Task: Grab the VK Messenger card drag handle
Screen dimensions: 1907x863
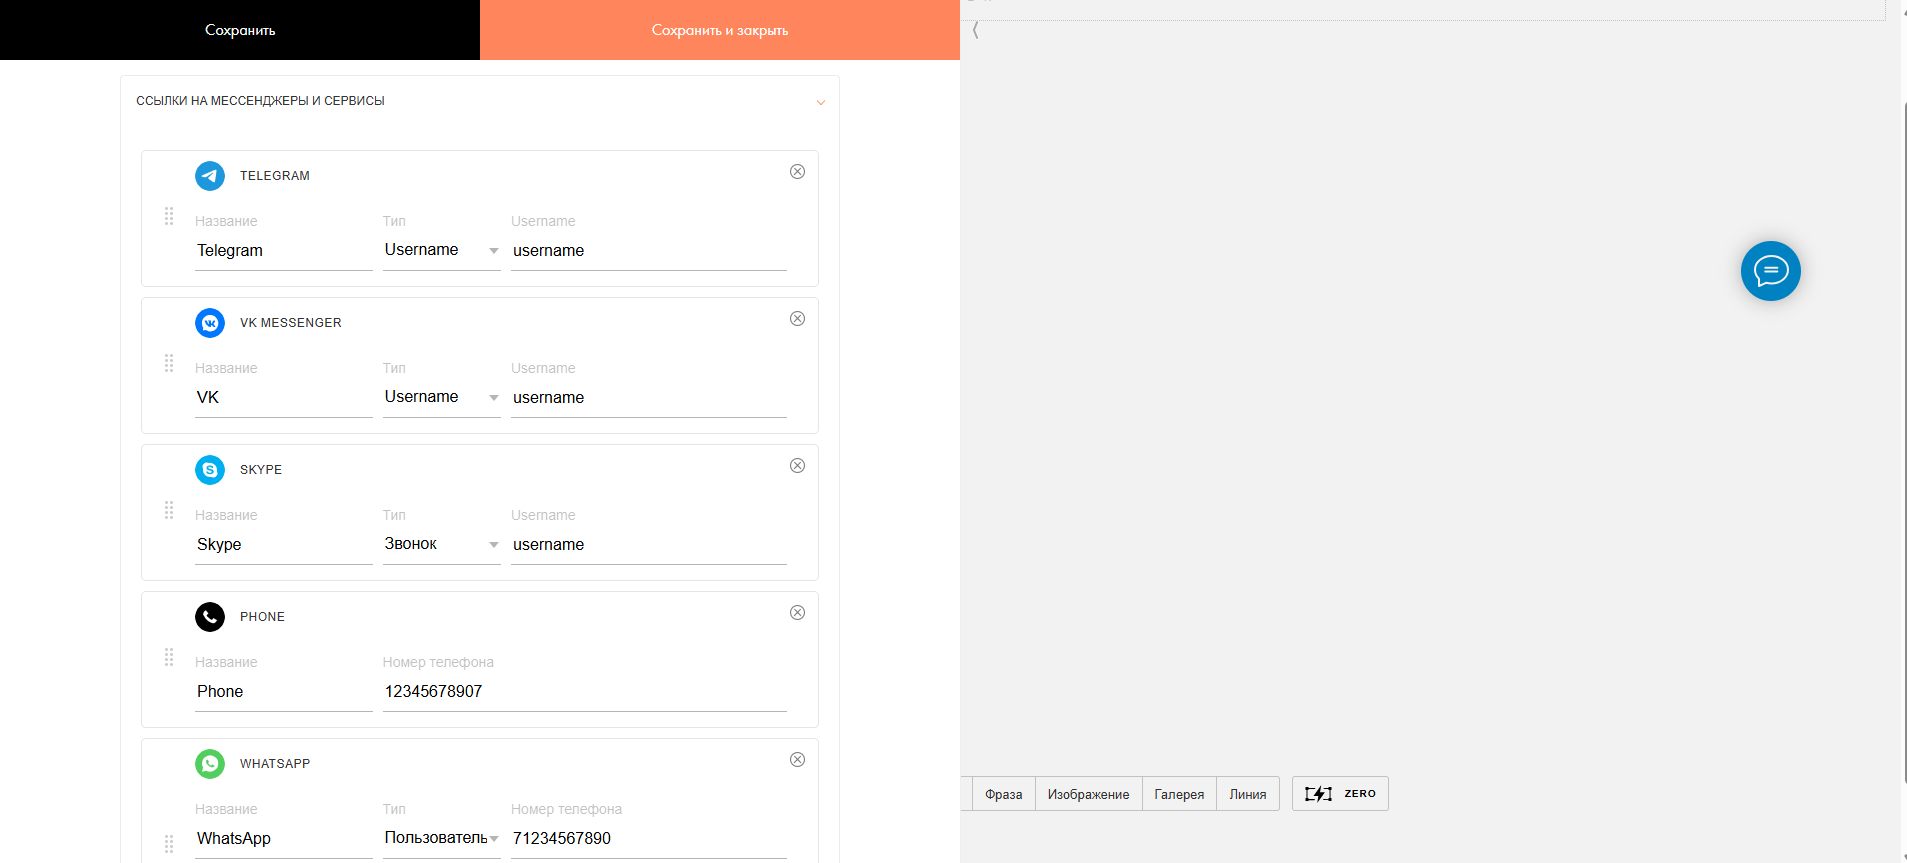Action: (169, 363)
